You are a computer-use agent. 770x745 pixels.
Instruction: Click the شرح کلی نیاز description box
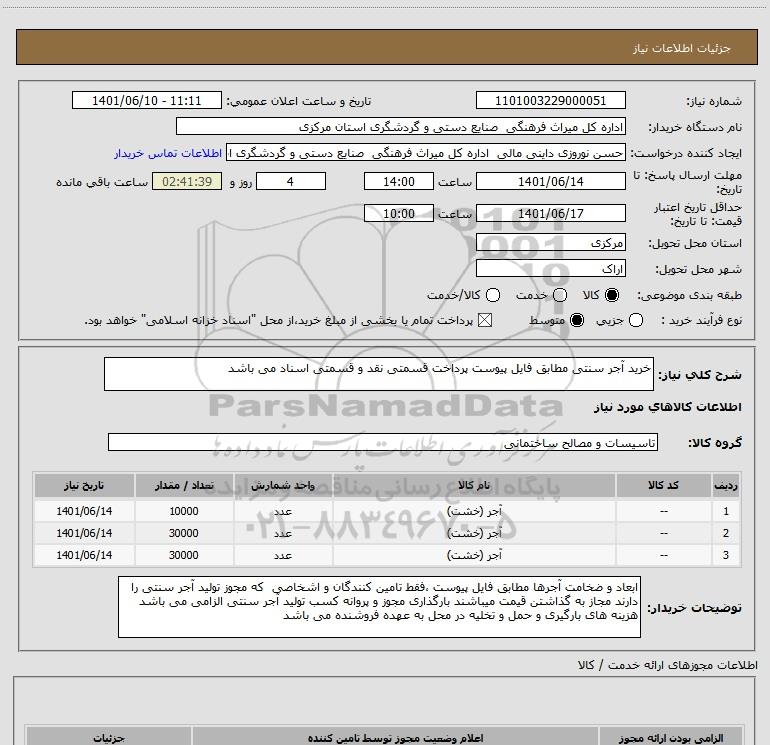379,374
